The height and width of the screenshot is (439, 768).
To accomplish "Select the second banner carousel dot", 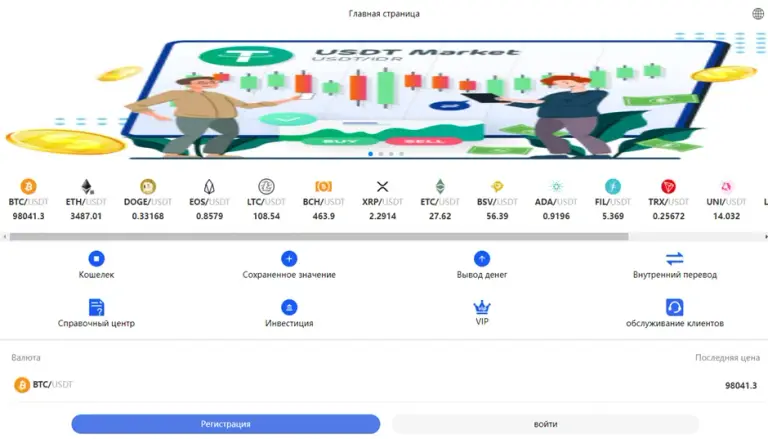I will (381, 154).
